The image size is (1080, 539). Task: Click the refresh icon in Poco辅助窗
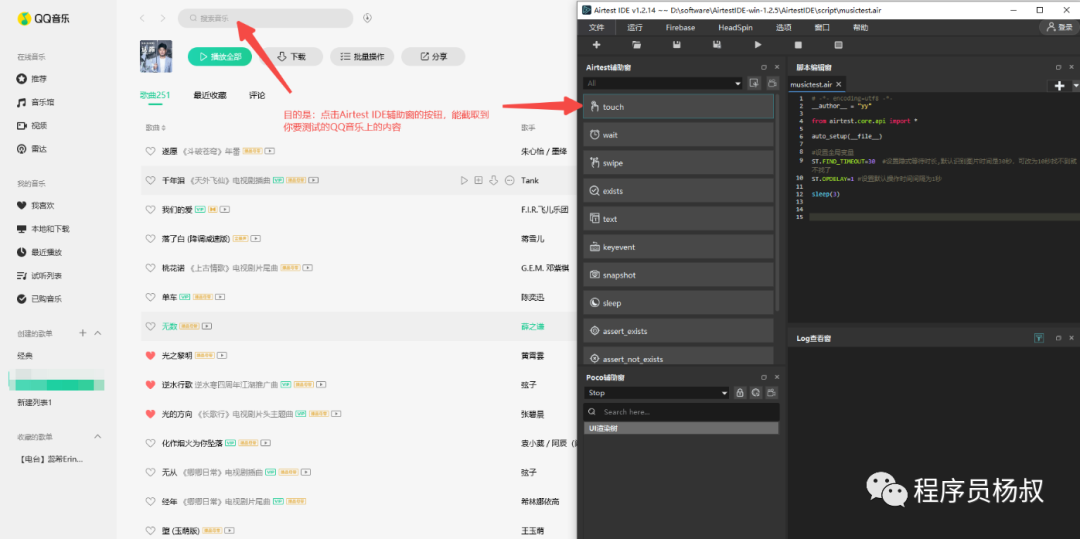point(756,393)
